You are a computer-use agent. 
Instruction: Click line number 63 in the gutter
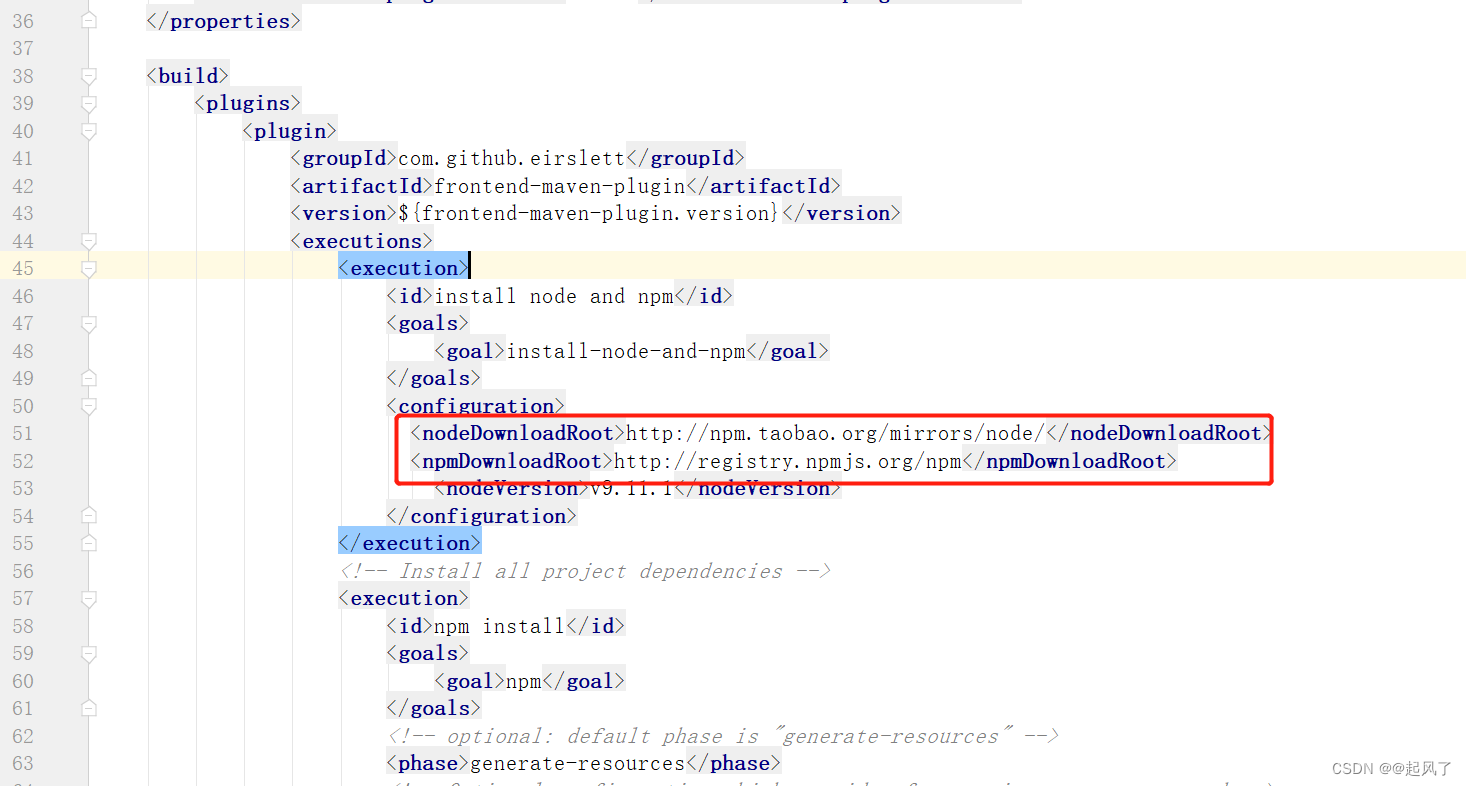[22, 763]
